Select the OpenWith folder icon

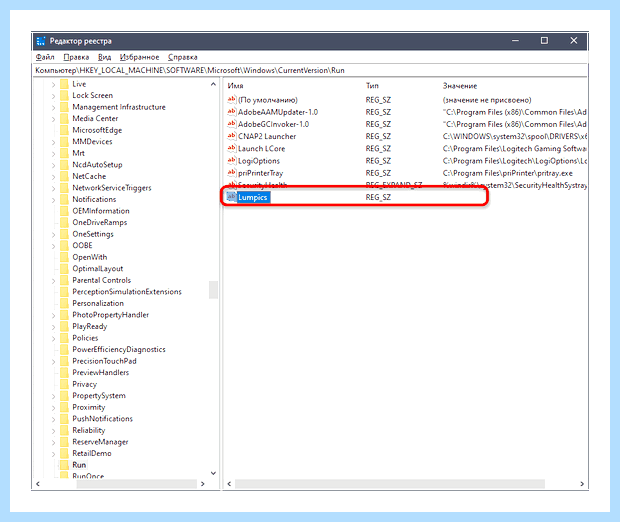coord(64,257)
